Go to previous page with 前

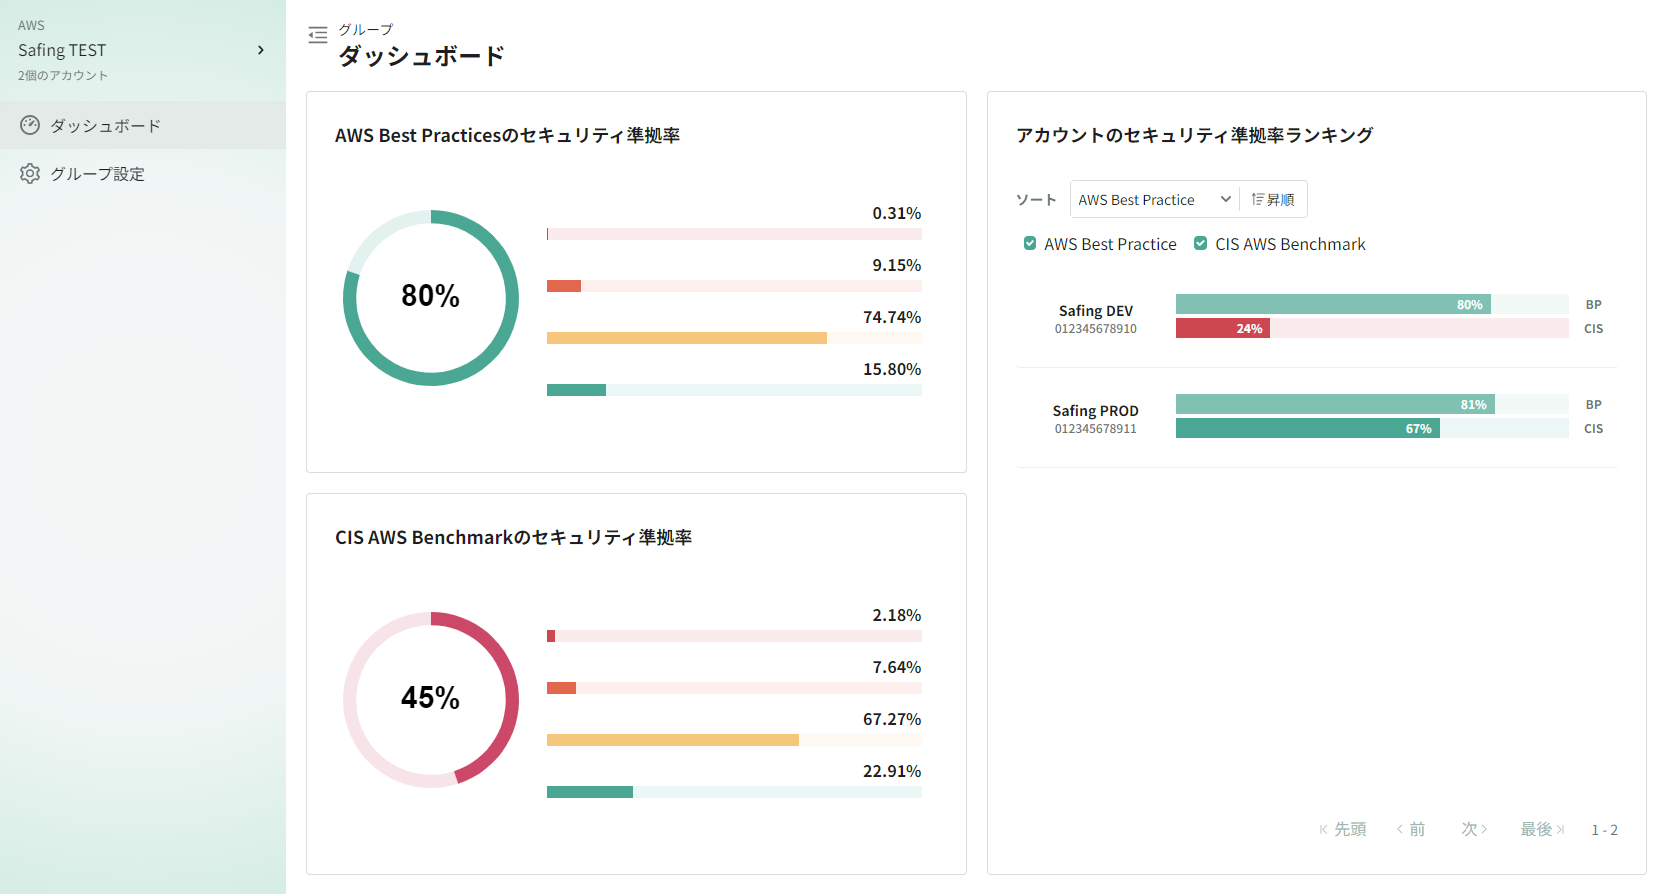[x=1411, y=829]
